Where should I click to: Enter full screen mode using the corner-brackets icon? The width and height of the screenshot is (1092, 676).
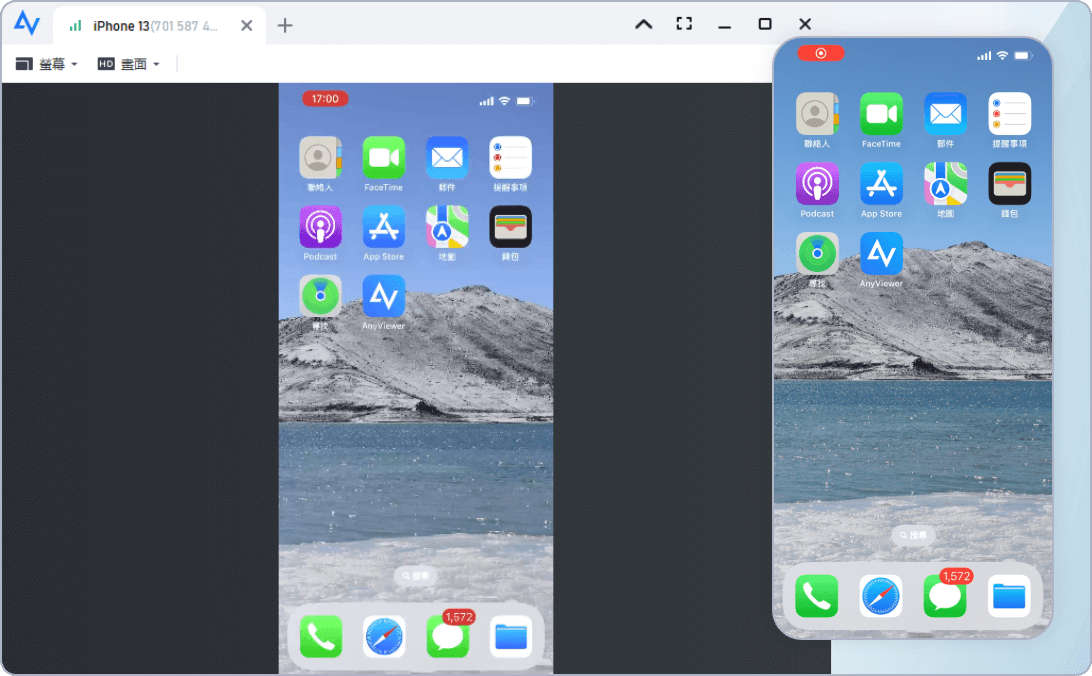684,24
